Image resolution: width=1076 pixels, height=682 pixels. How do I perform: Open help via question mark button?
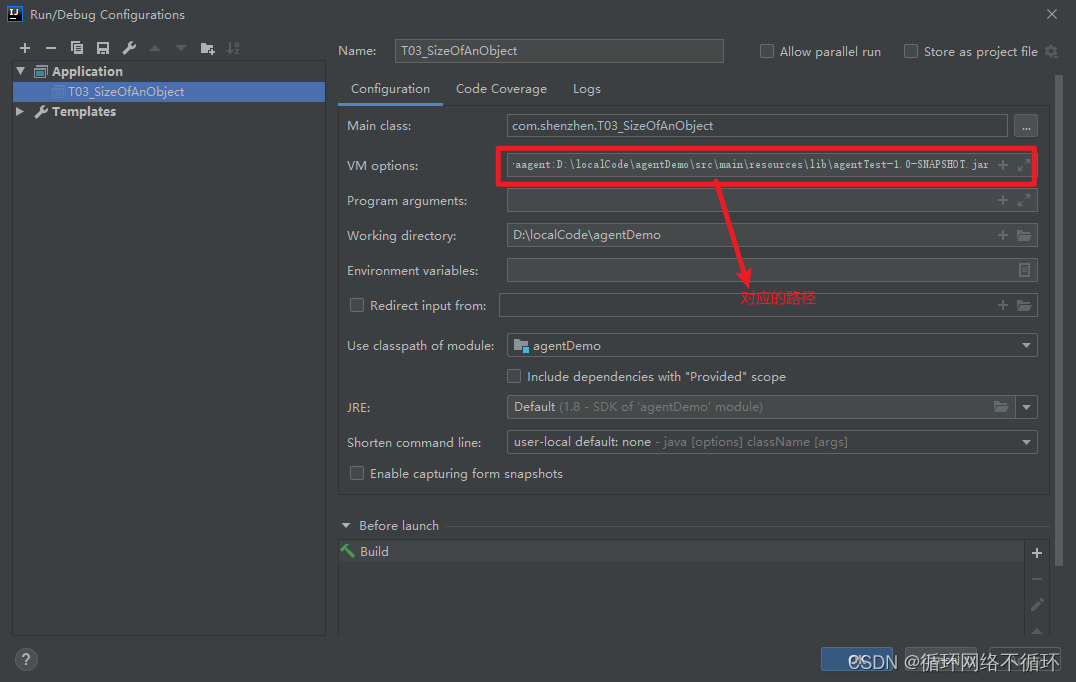click(25, 659)
